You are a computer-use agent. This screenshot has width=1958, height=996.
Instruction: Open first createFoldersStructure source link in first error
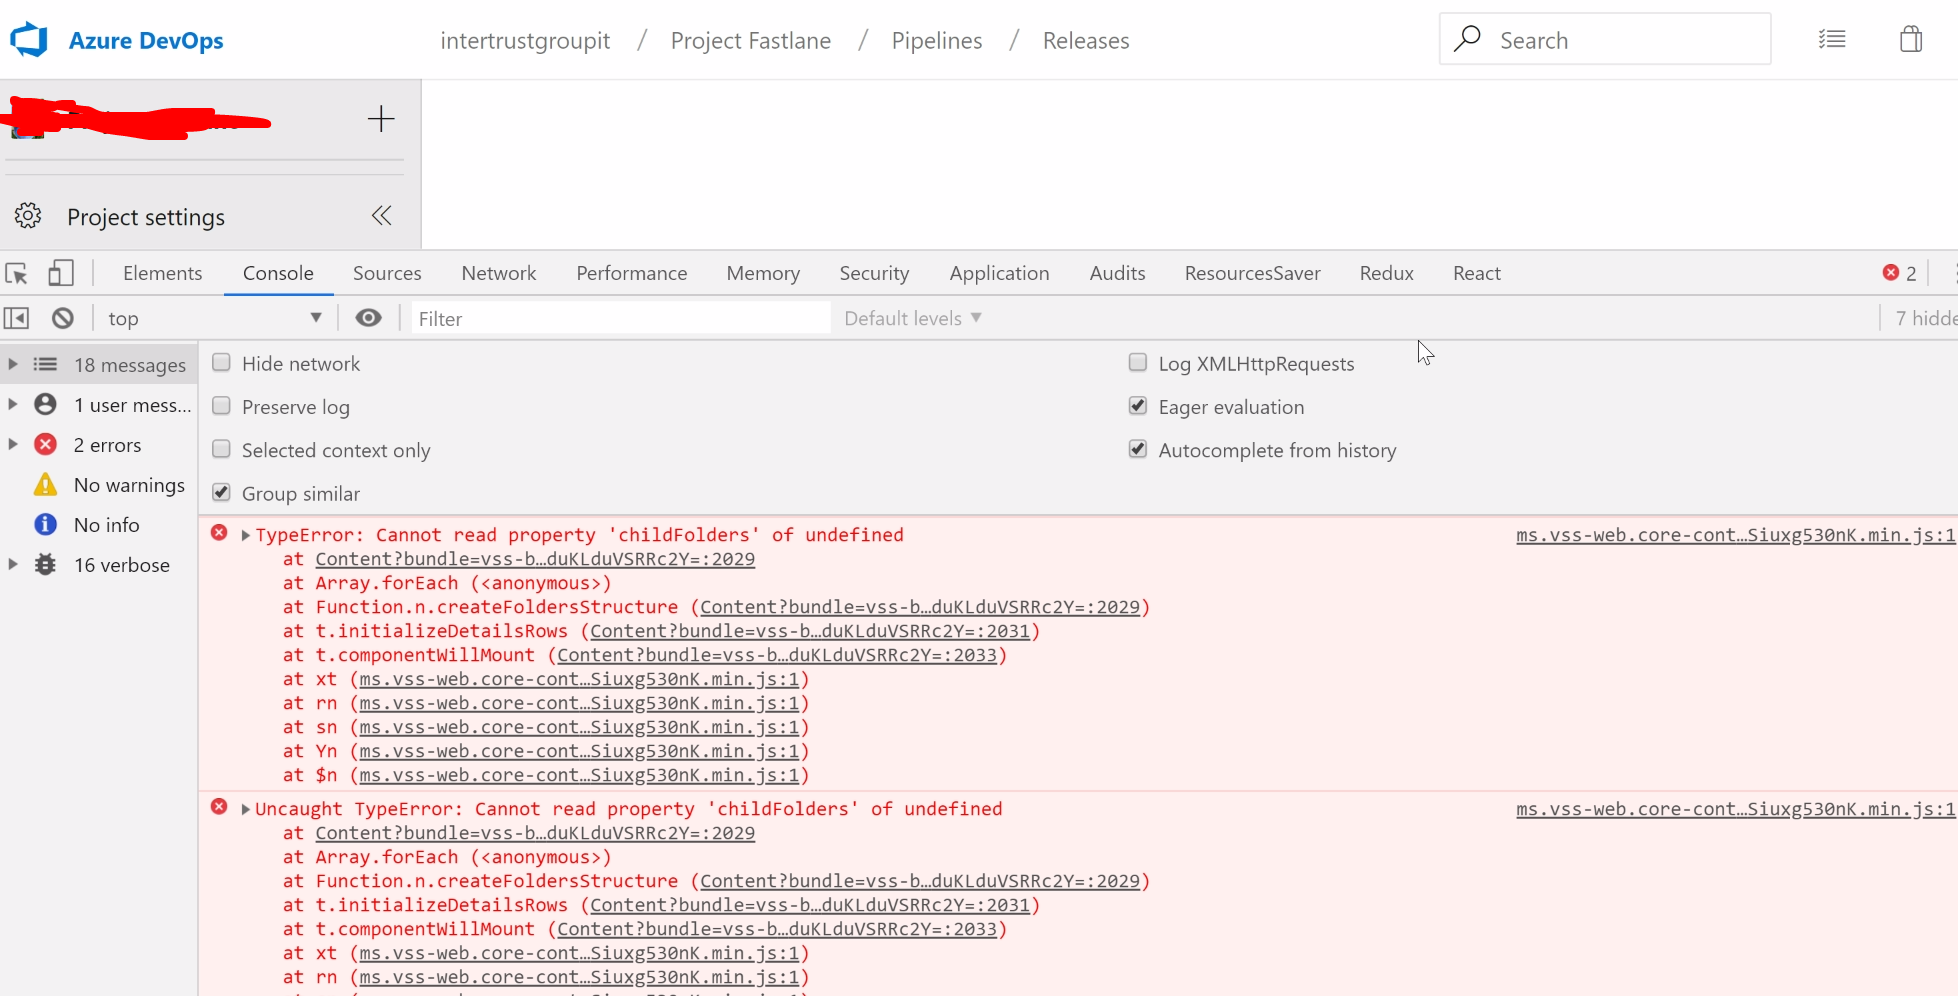tap(920, 607)
